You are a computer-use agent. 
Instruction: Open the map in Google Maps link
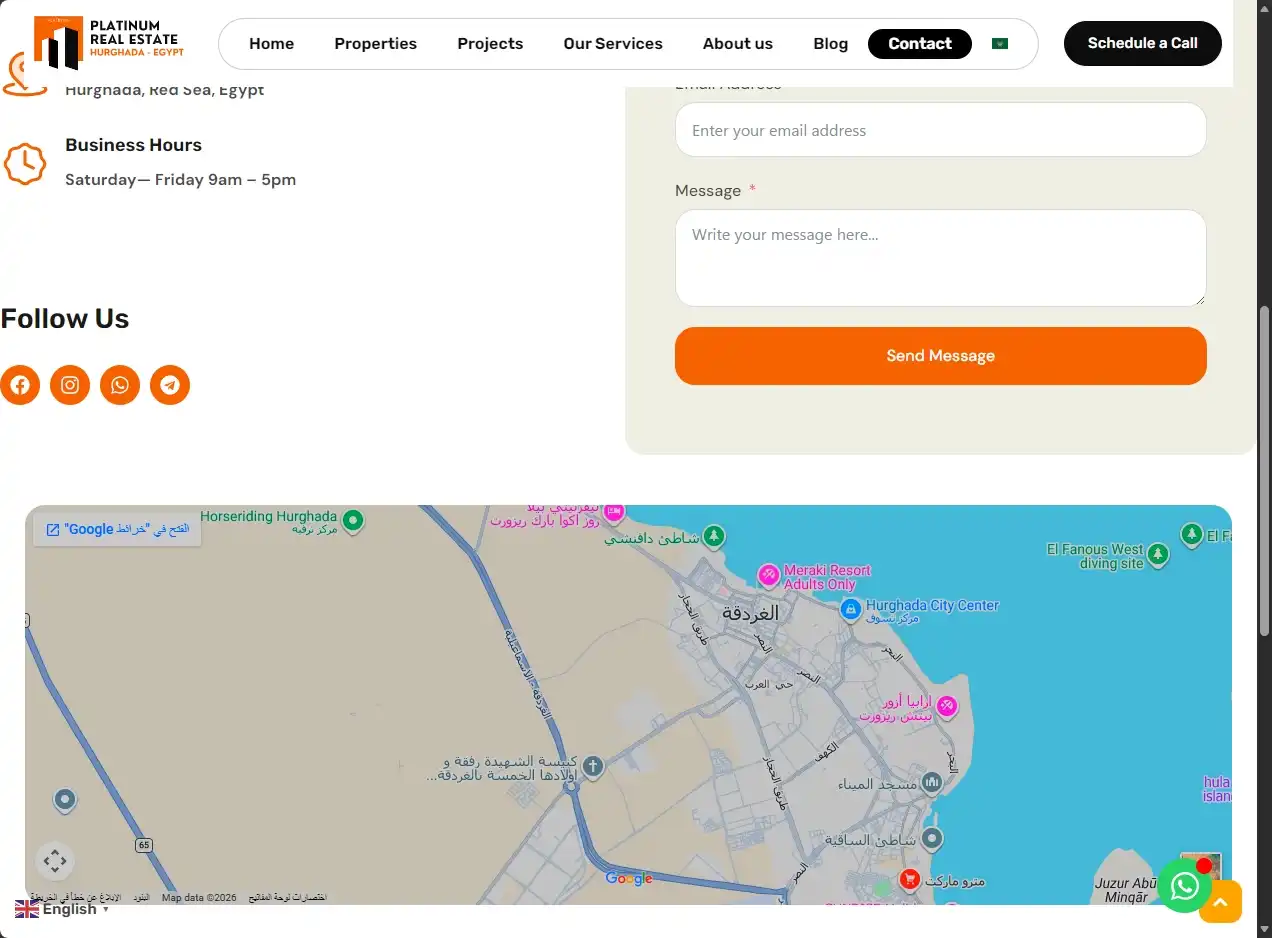click(x=117, y=529)
